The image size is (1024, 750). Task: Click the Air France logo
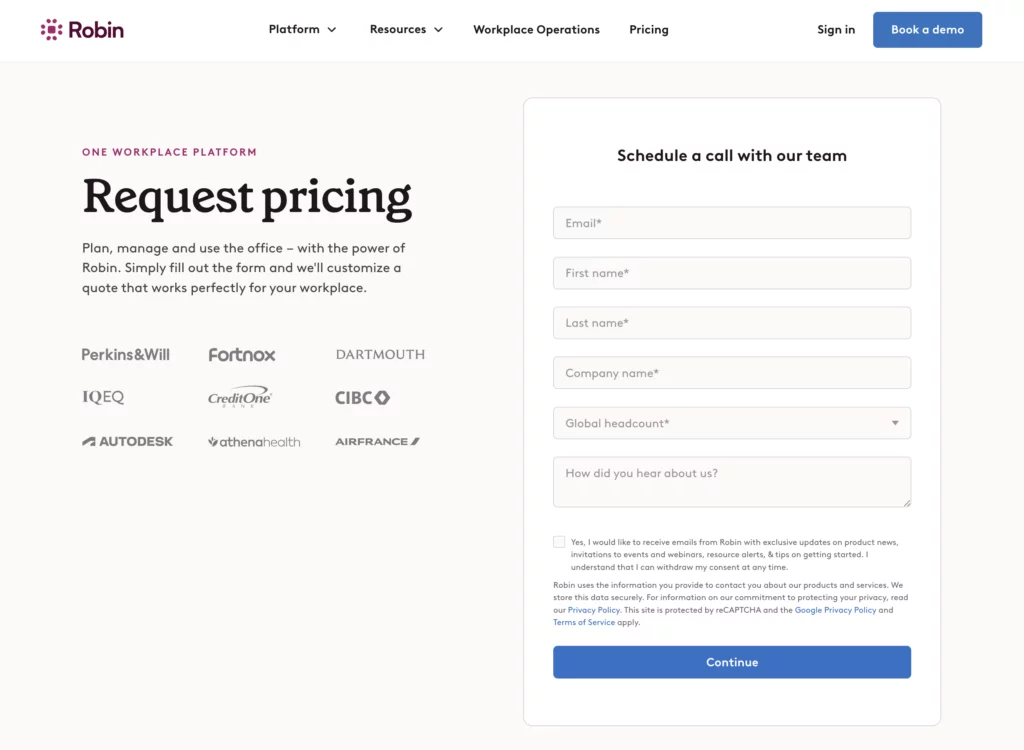(x=377, y=440)
